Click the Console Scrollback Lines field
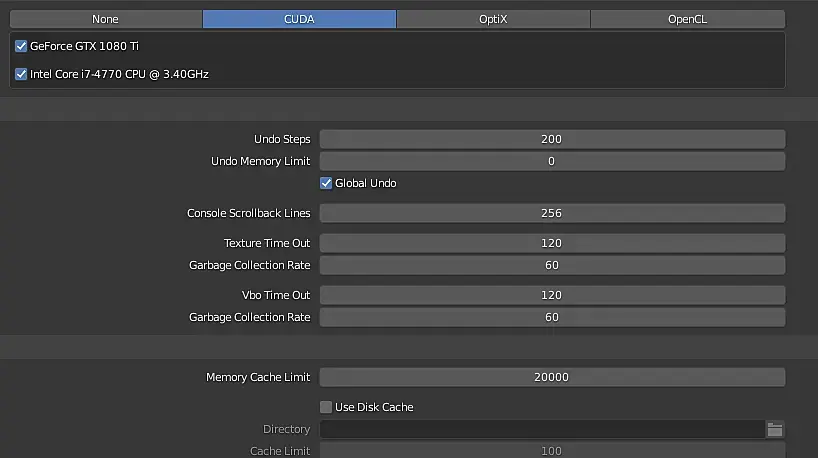The height and width of the screenshot is (458, 818). (551, 213)
